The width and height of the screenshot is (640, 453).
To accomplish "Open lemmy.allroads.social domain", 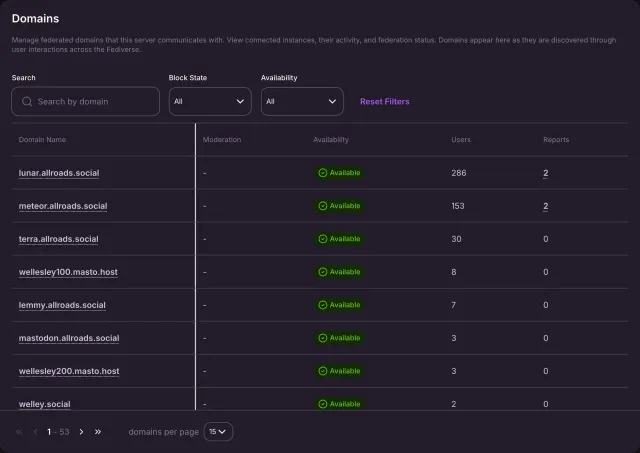I will (62, 305).
